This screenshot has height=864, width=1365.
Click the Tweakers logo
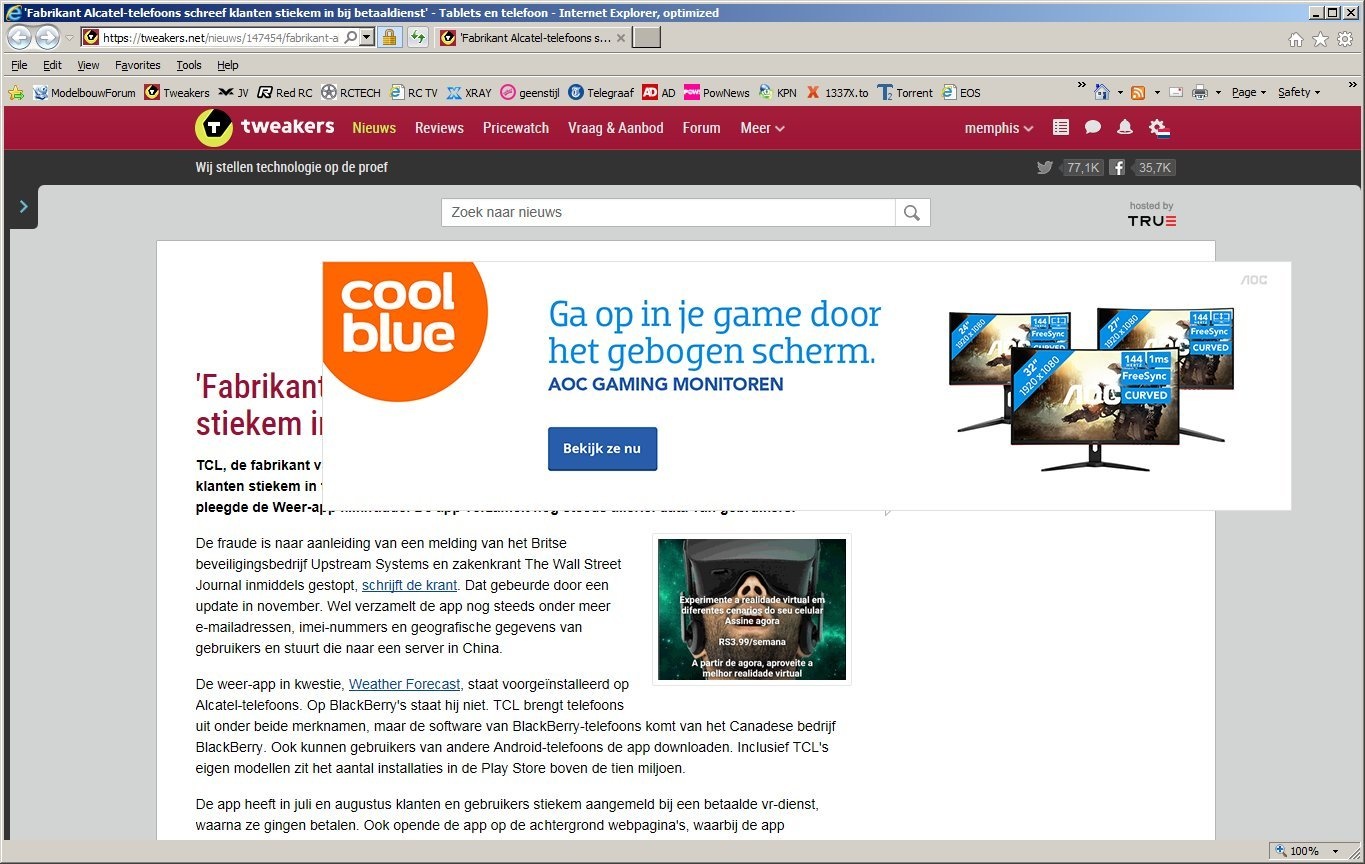click(x=264, y=127)
